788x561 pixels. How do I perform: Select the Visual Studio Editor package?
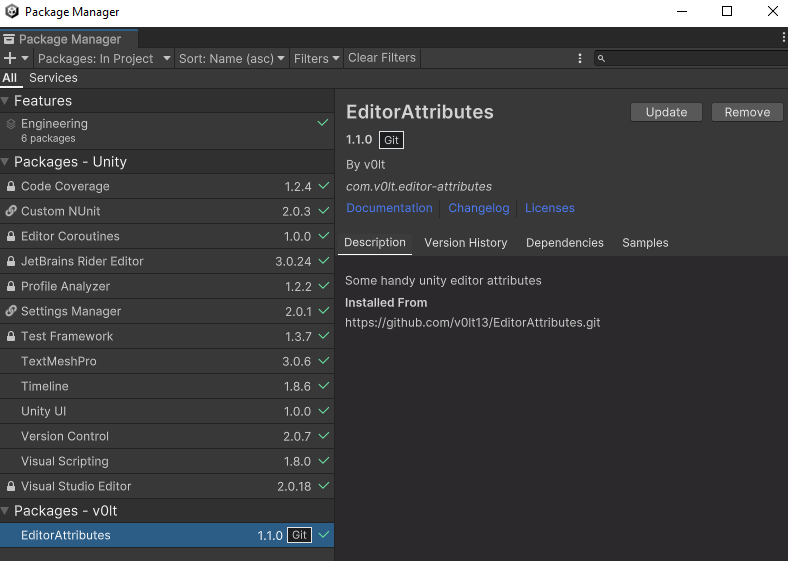click(167, 486)
